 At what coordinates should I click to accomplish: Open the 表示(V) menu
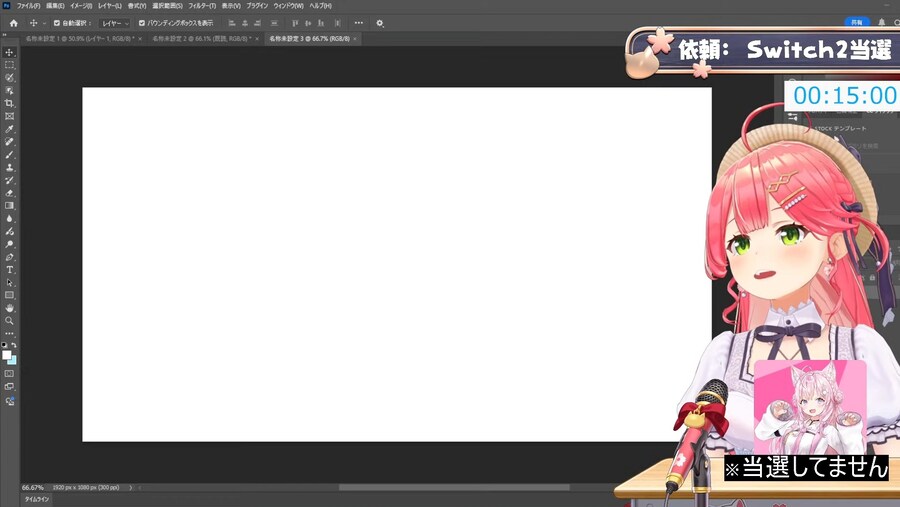tap(231, 6)
